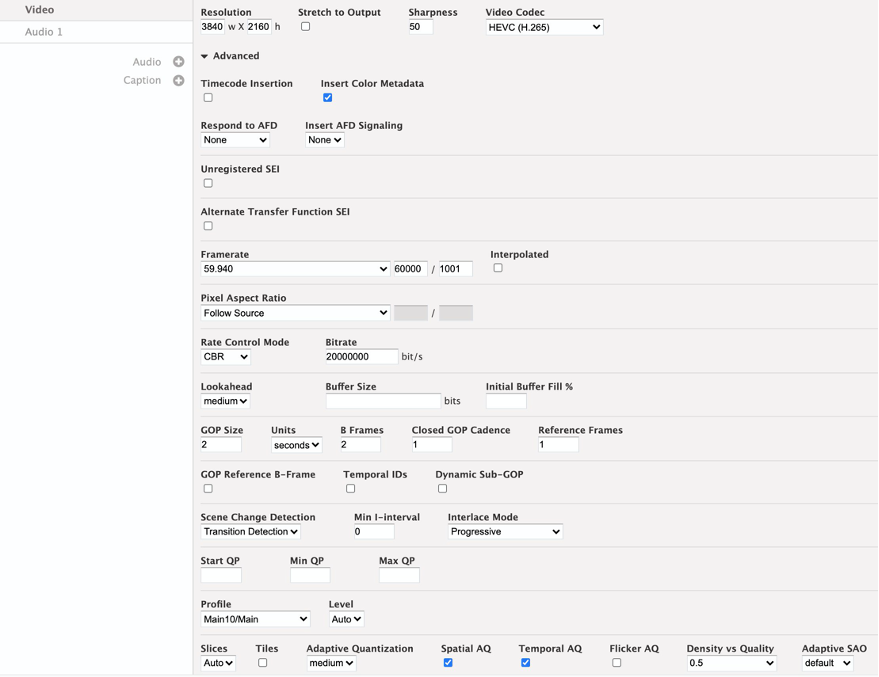Image resolution: width=879 pixels, height=677 pixels.
Task: Change the Profile dropdown selection
Action: 255,619
